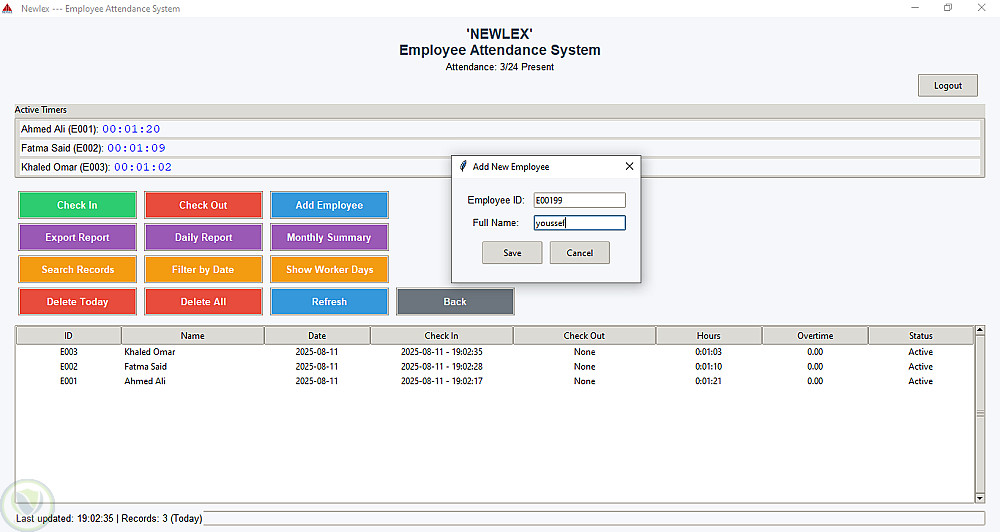The width and height of the screenshot is (1000, 532).
Task: Click Export Report button
Action: pos(77,237)
